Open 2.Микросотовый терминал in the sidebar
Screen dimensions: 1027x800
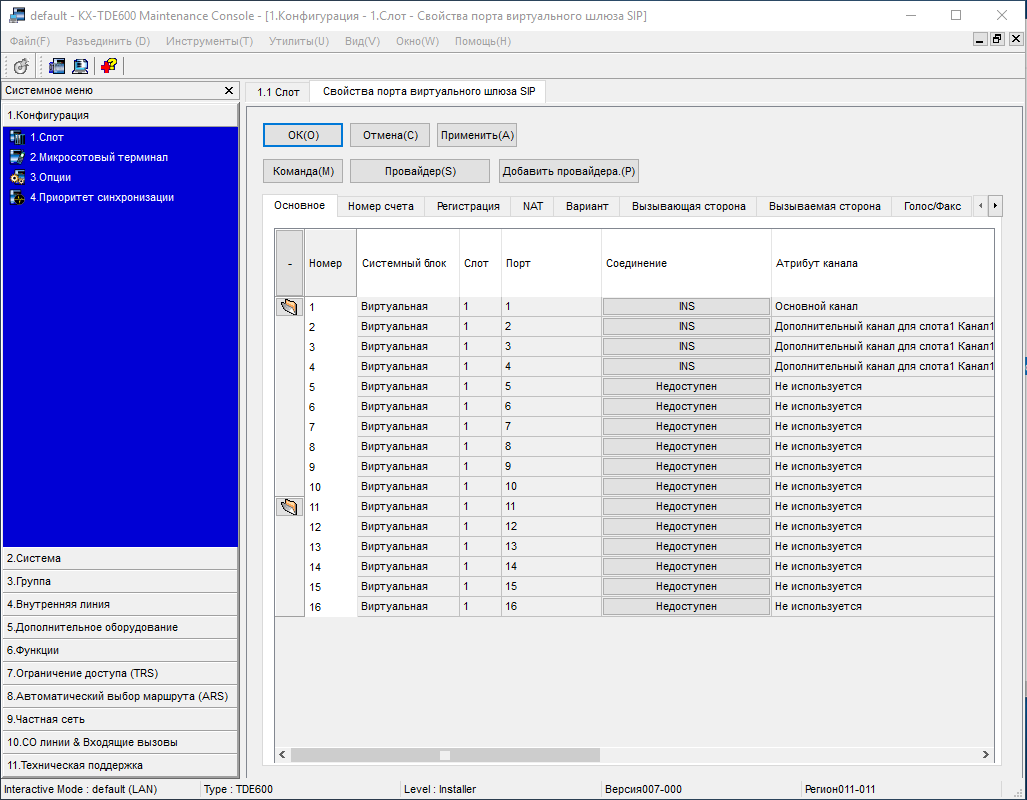98,157
